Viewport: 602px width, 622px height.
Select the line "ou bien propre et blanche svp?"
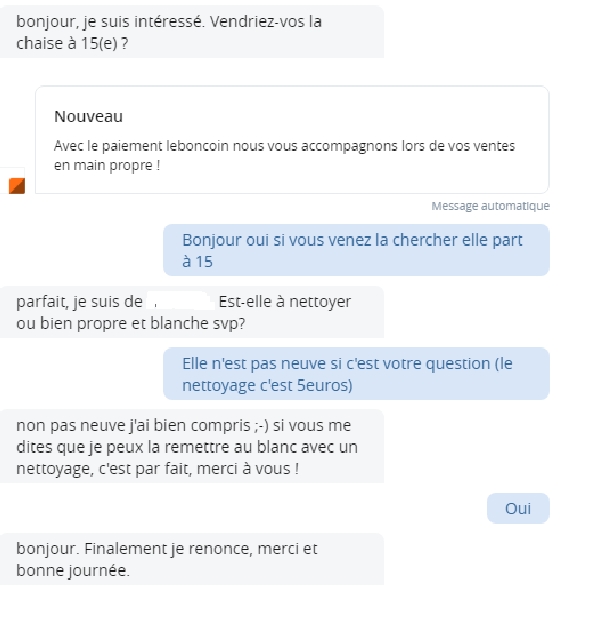(131, 323)
